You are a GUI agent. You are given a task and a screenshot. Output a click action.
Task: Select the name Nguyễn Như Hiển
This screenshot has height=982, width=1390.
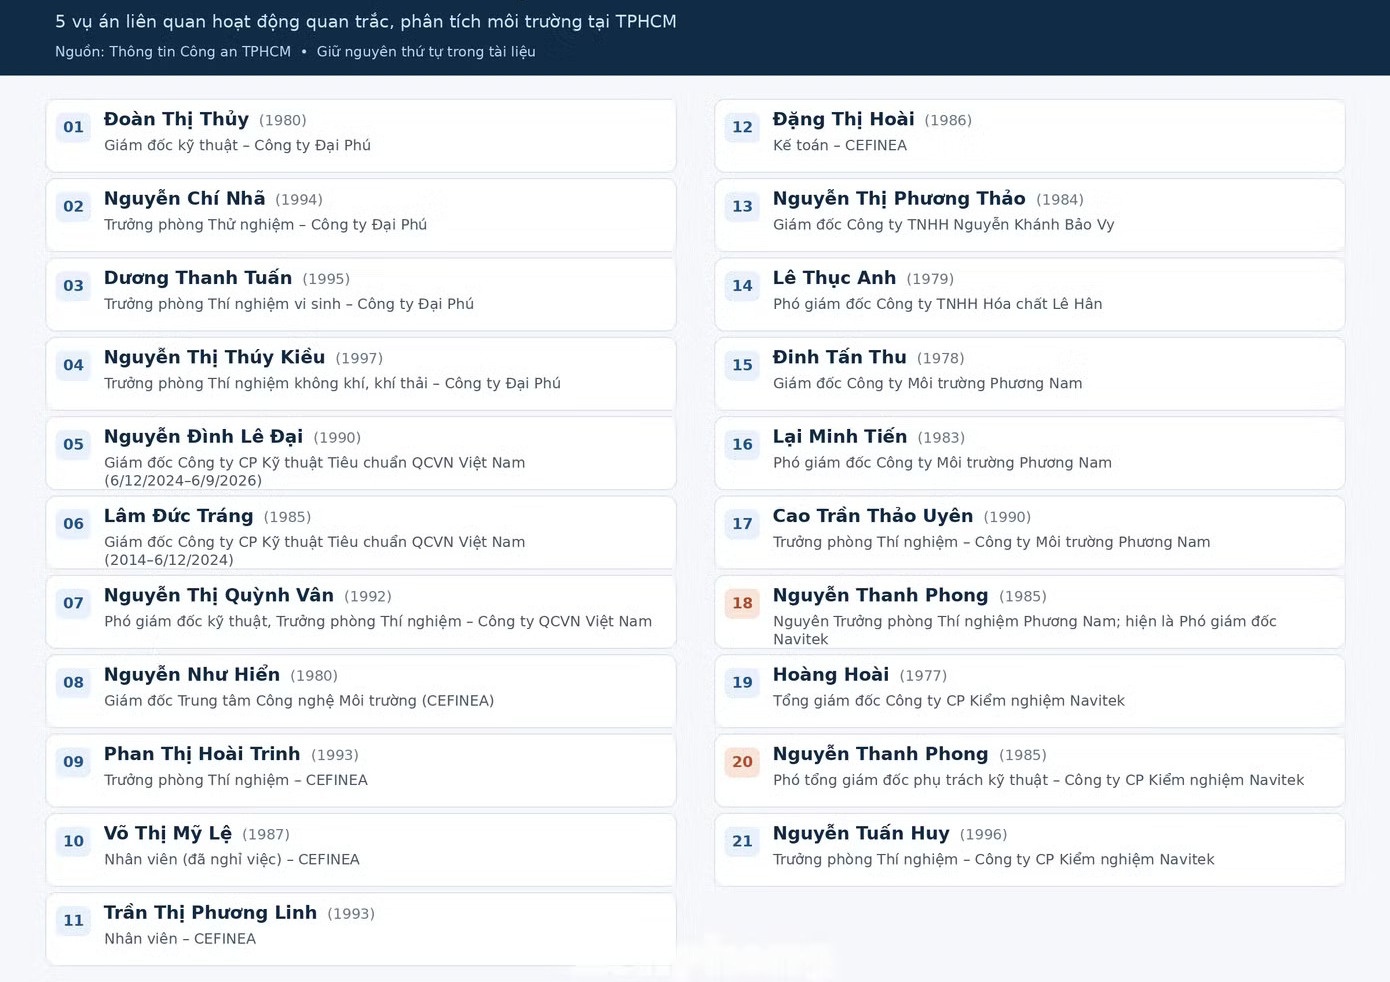pos(192,675)
